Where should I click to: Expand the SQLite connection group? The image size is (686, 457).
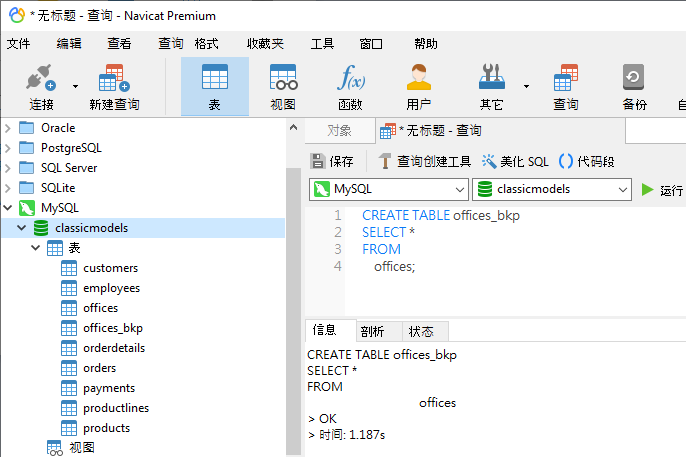[7, 188]
